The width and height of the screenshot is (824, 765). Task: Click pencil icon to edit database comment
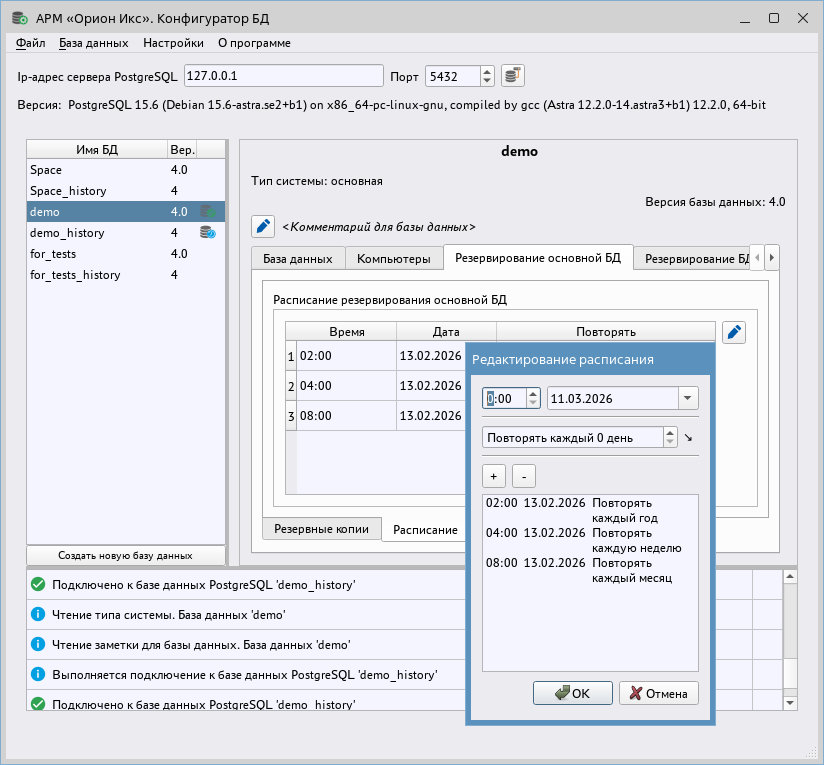(x=262, y=227)
